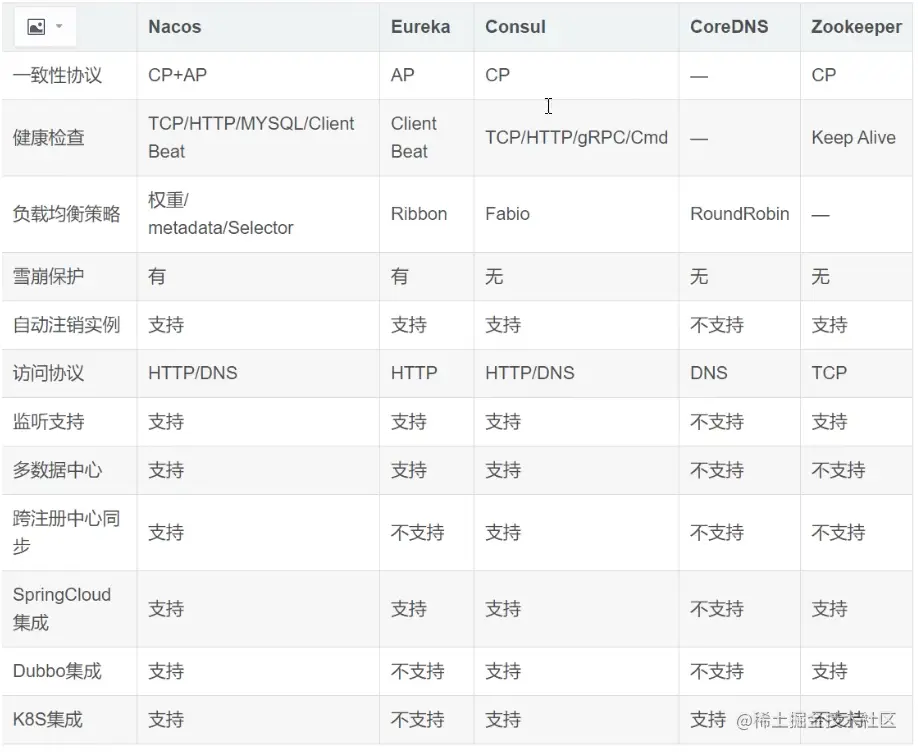918x752 pixels.
Task: Click the 跨注册中心同步 row label
Action: (66, 532)
